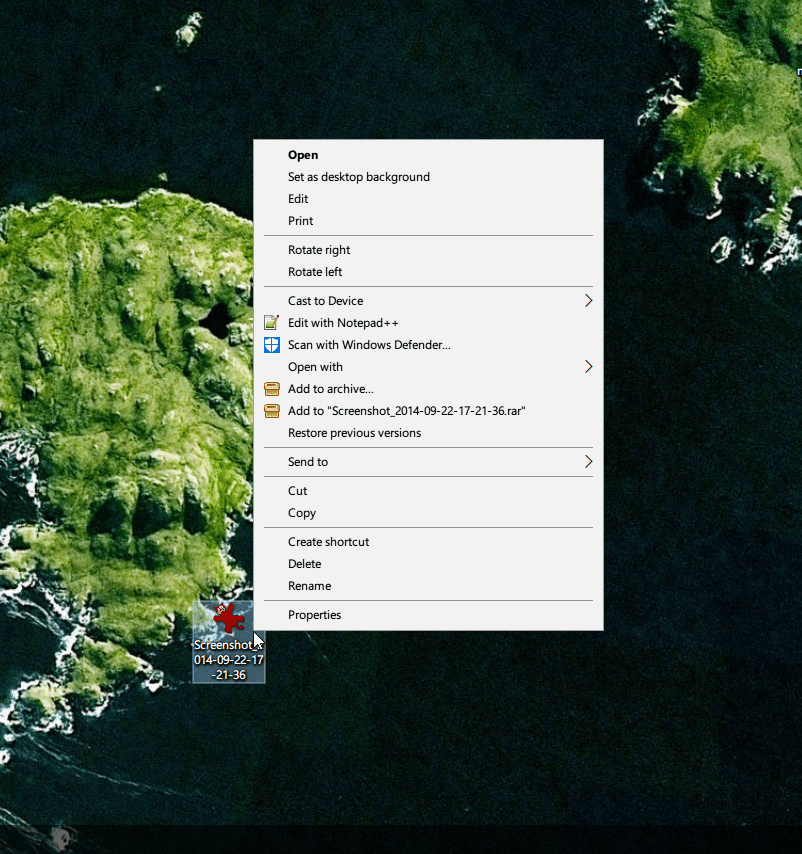Expand the Cast to Device submenu arrow
This screenshot has height=854, width=802.
click(x=588, y=301)
